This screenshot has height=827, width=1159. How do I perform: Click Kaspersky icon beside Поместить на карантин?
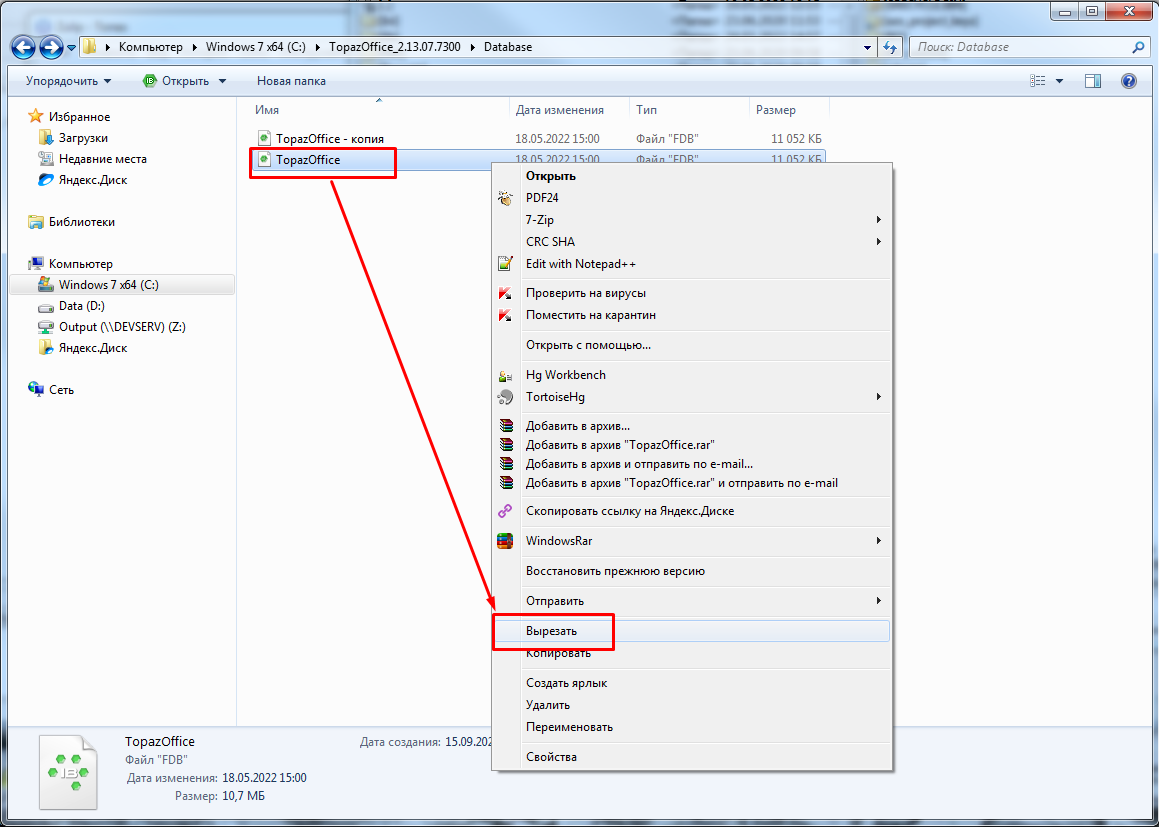tap(506, 316)
